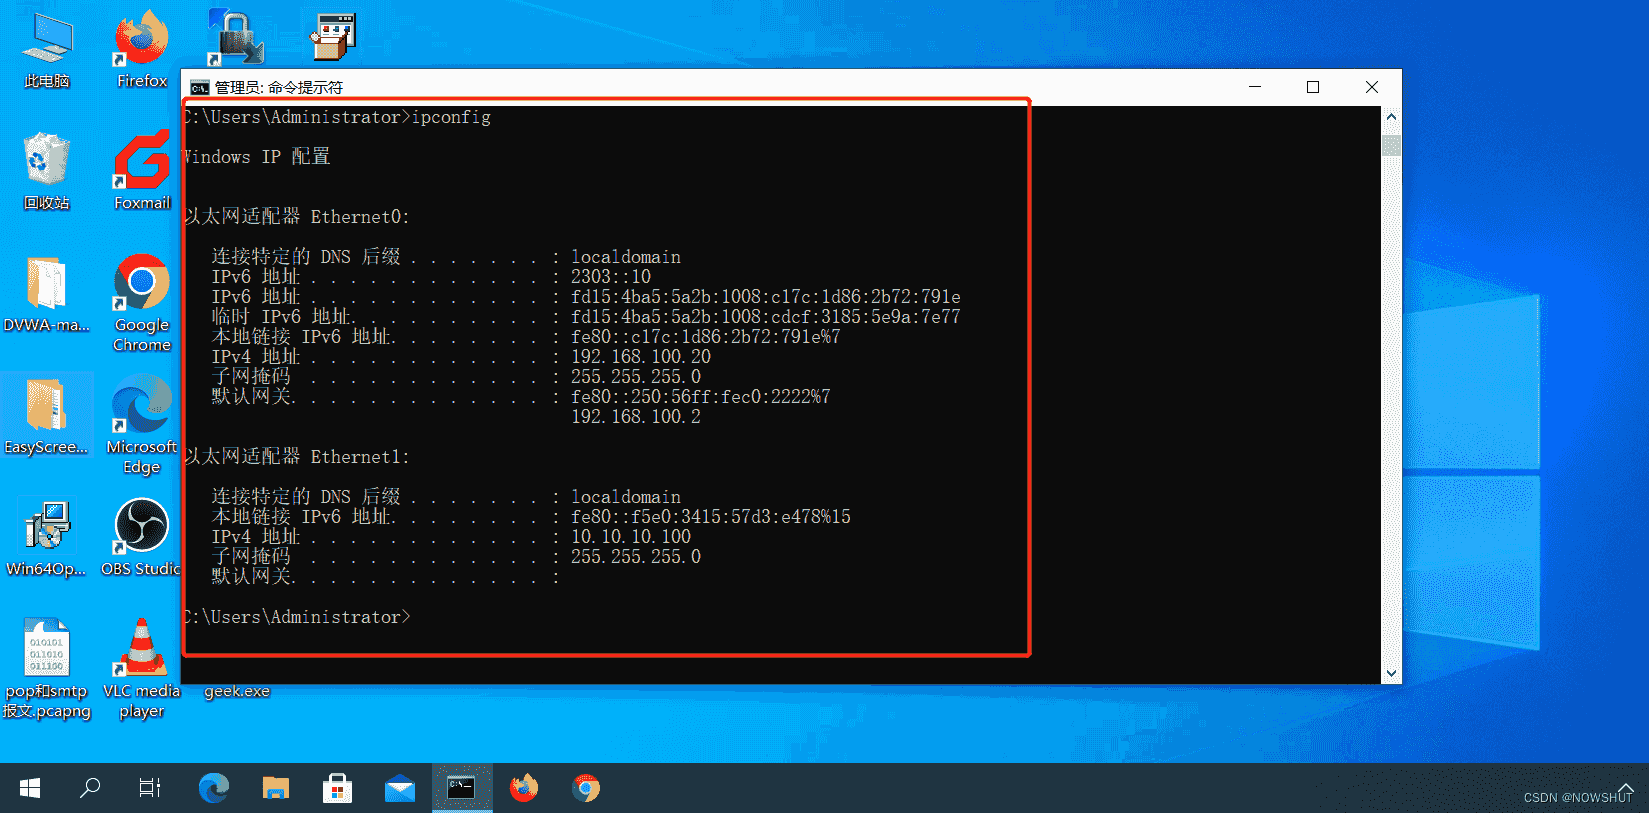Click Ethernet0 subnet mask 255.255.255.0
Image resolution: width=1649 pixels, height=813 pixels.
pos(636,377)
